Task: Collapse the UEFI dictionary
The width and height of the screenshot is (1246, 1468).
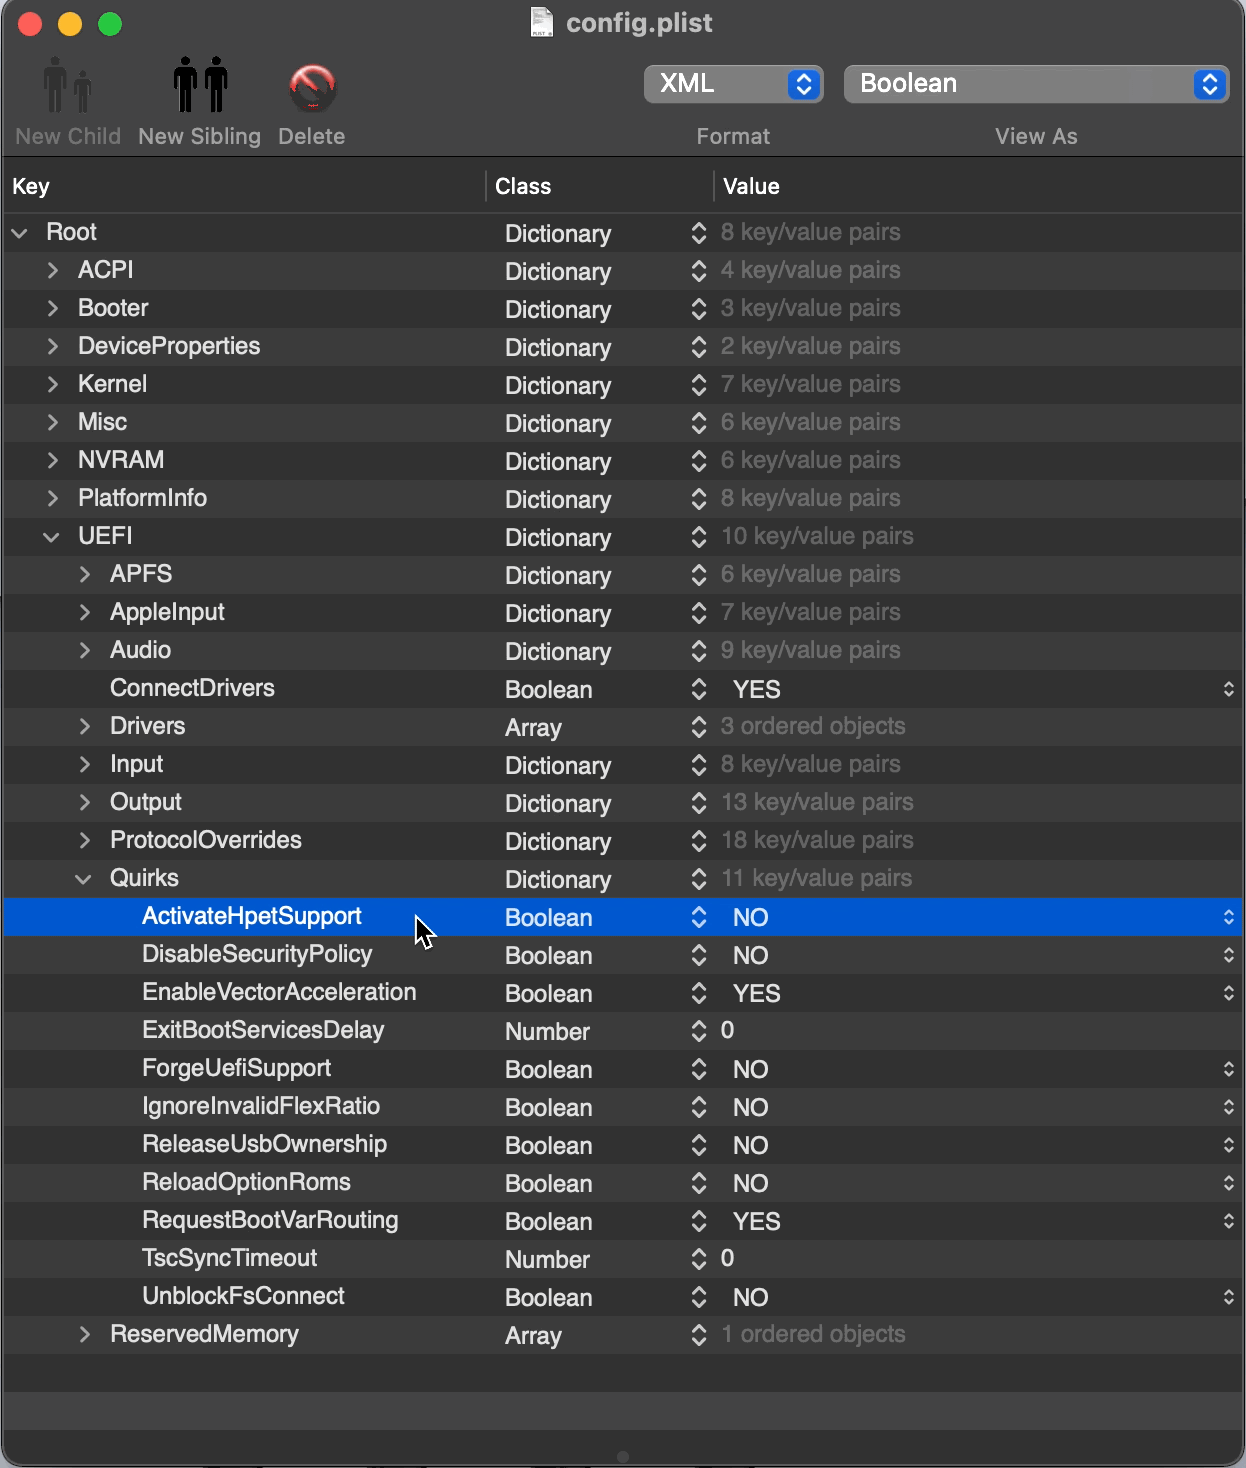Action: 52,537
